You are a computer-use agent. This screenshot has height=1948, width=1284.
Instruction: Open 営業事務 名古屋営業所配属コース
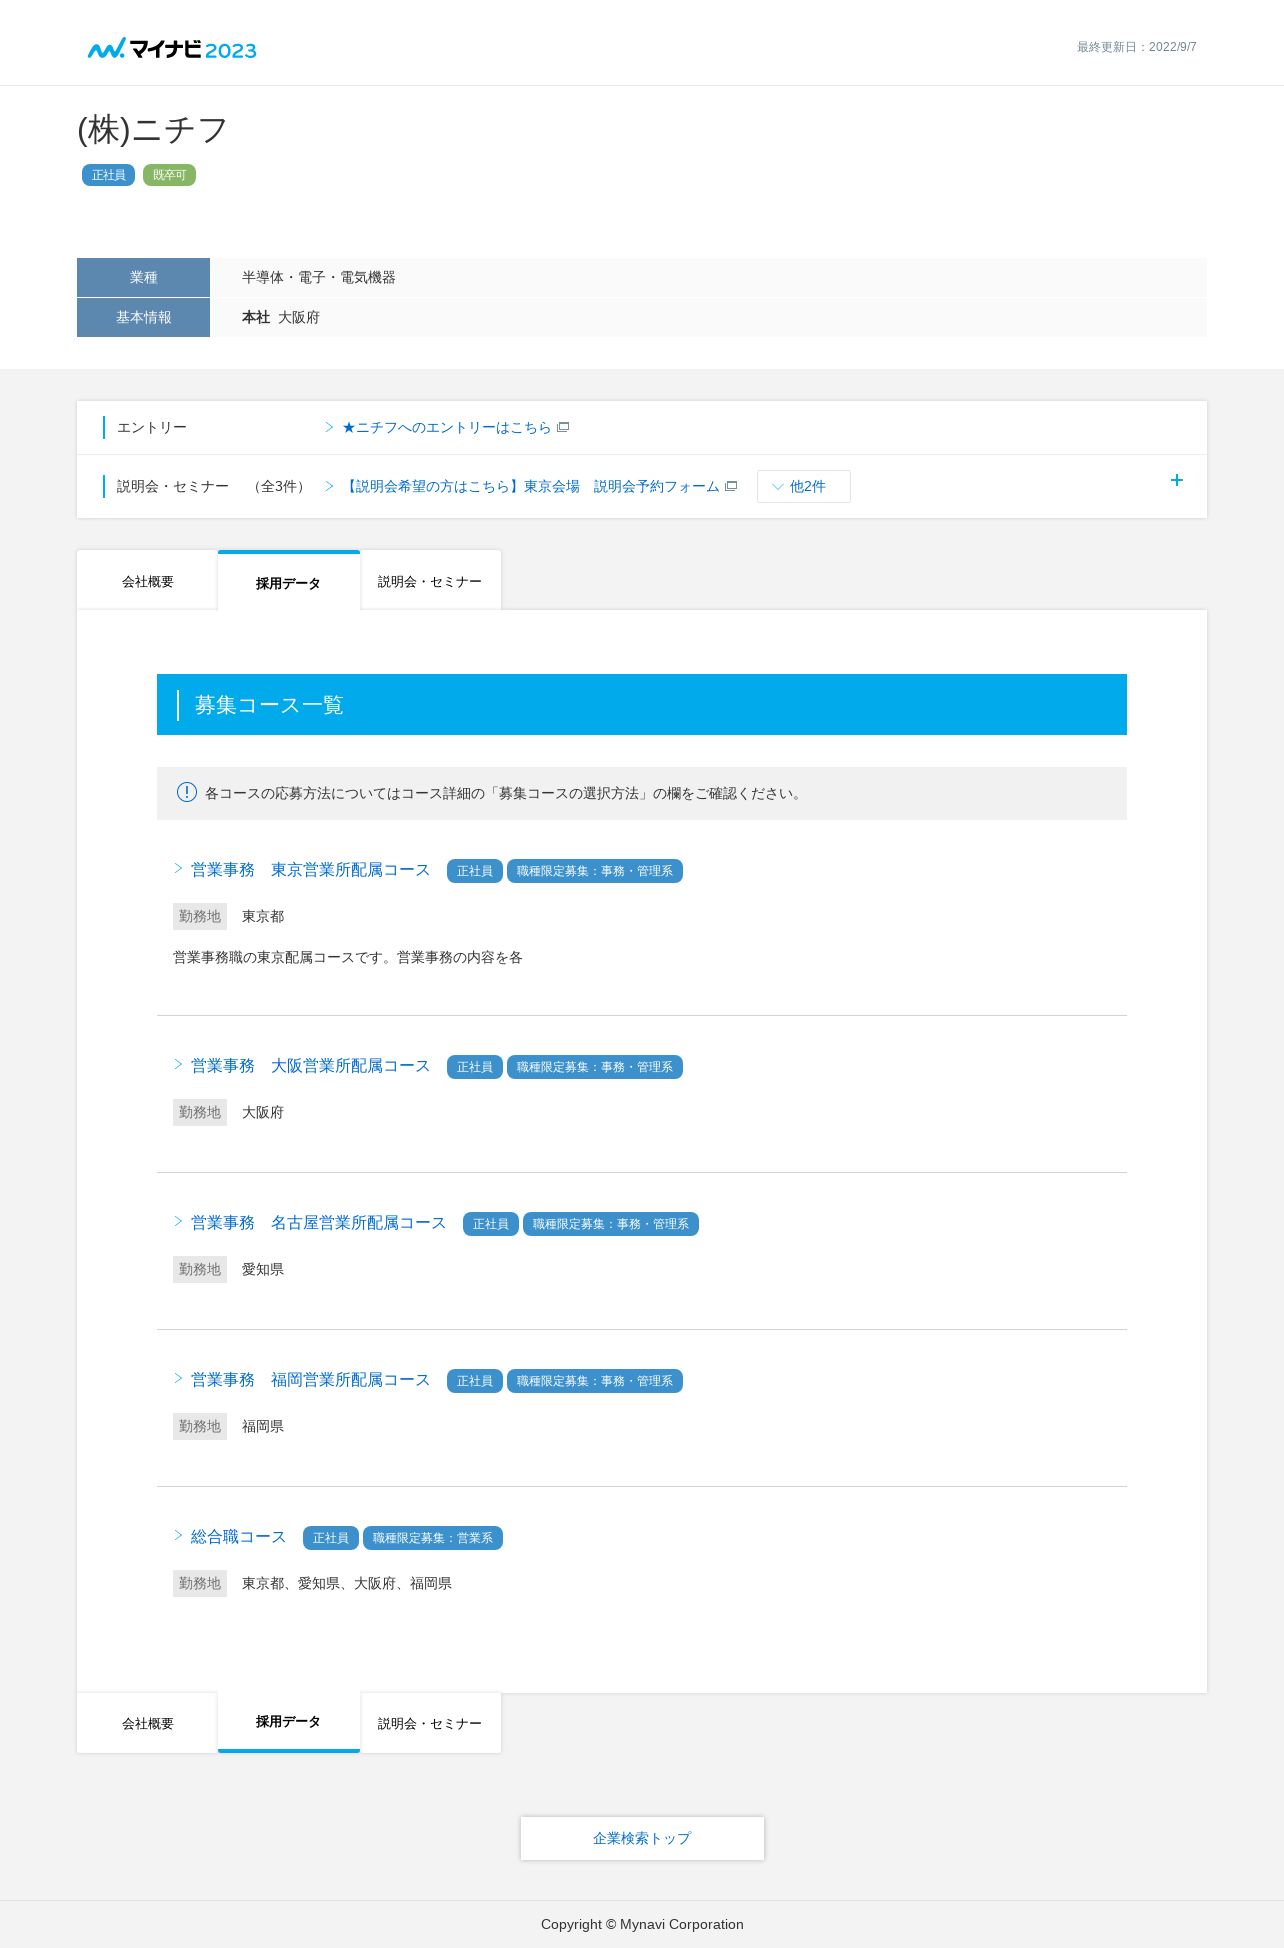pyautogui.click(x=318, y=1223)
